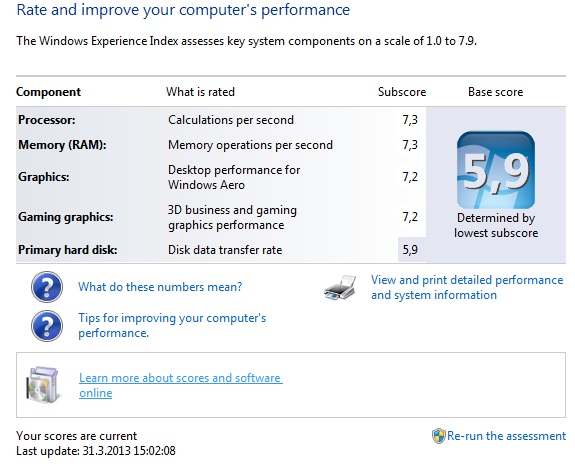Open 'What do these numbers mean?' link
The image size is (575, 466).
(160, 287)
